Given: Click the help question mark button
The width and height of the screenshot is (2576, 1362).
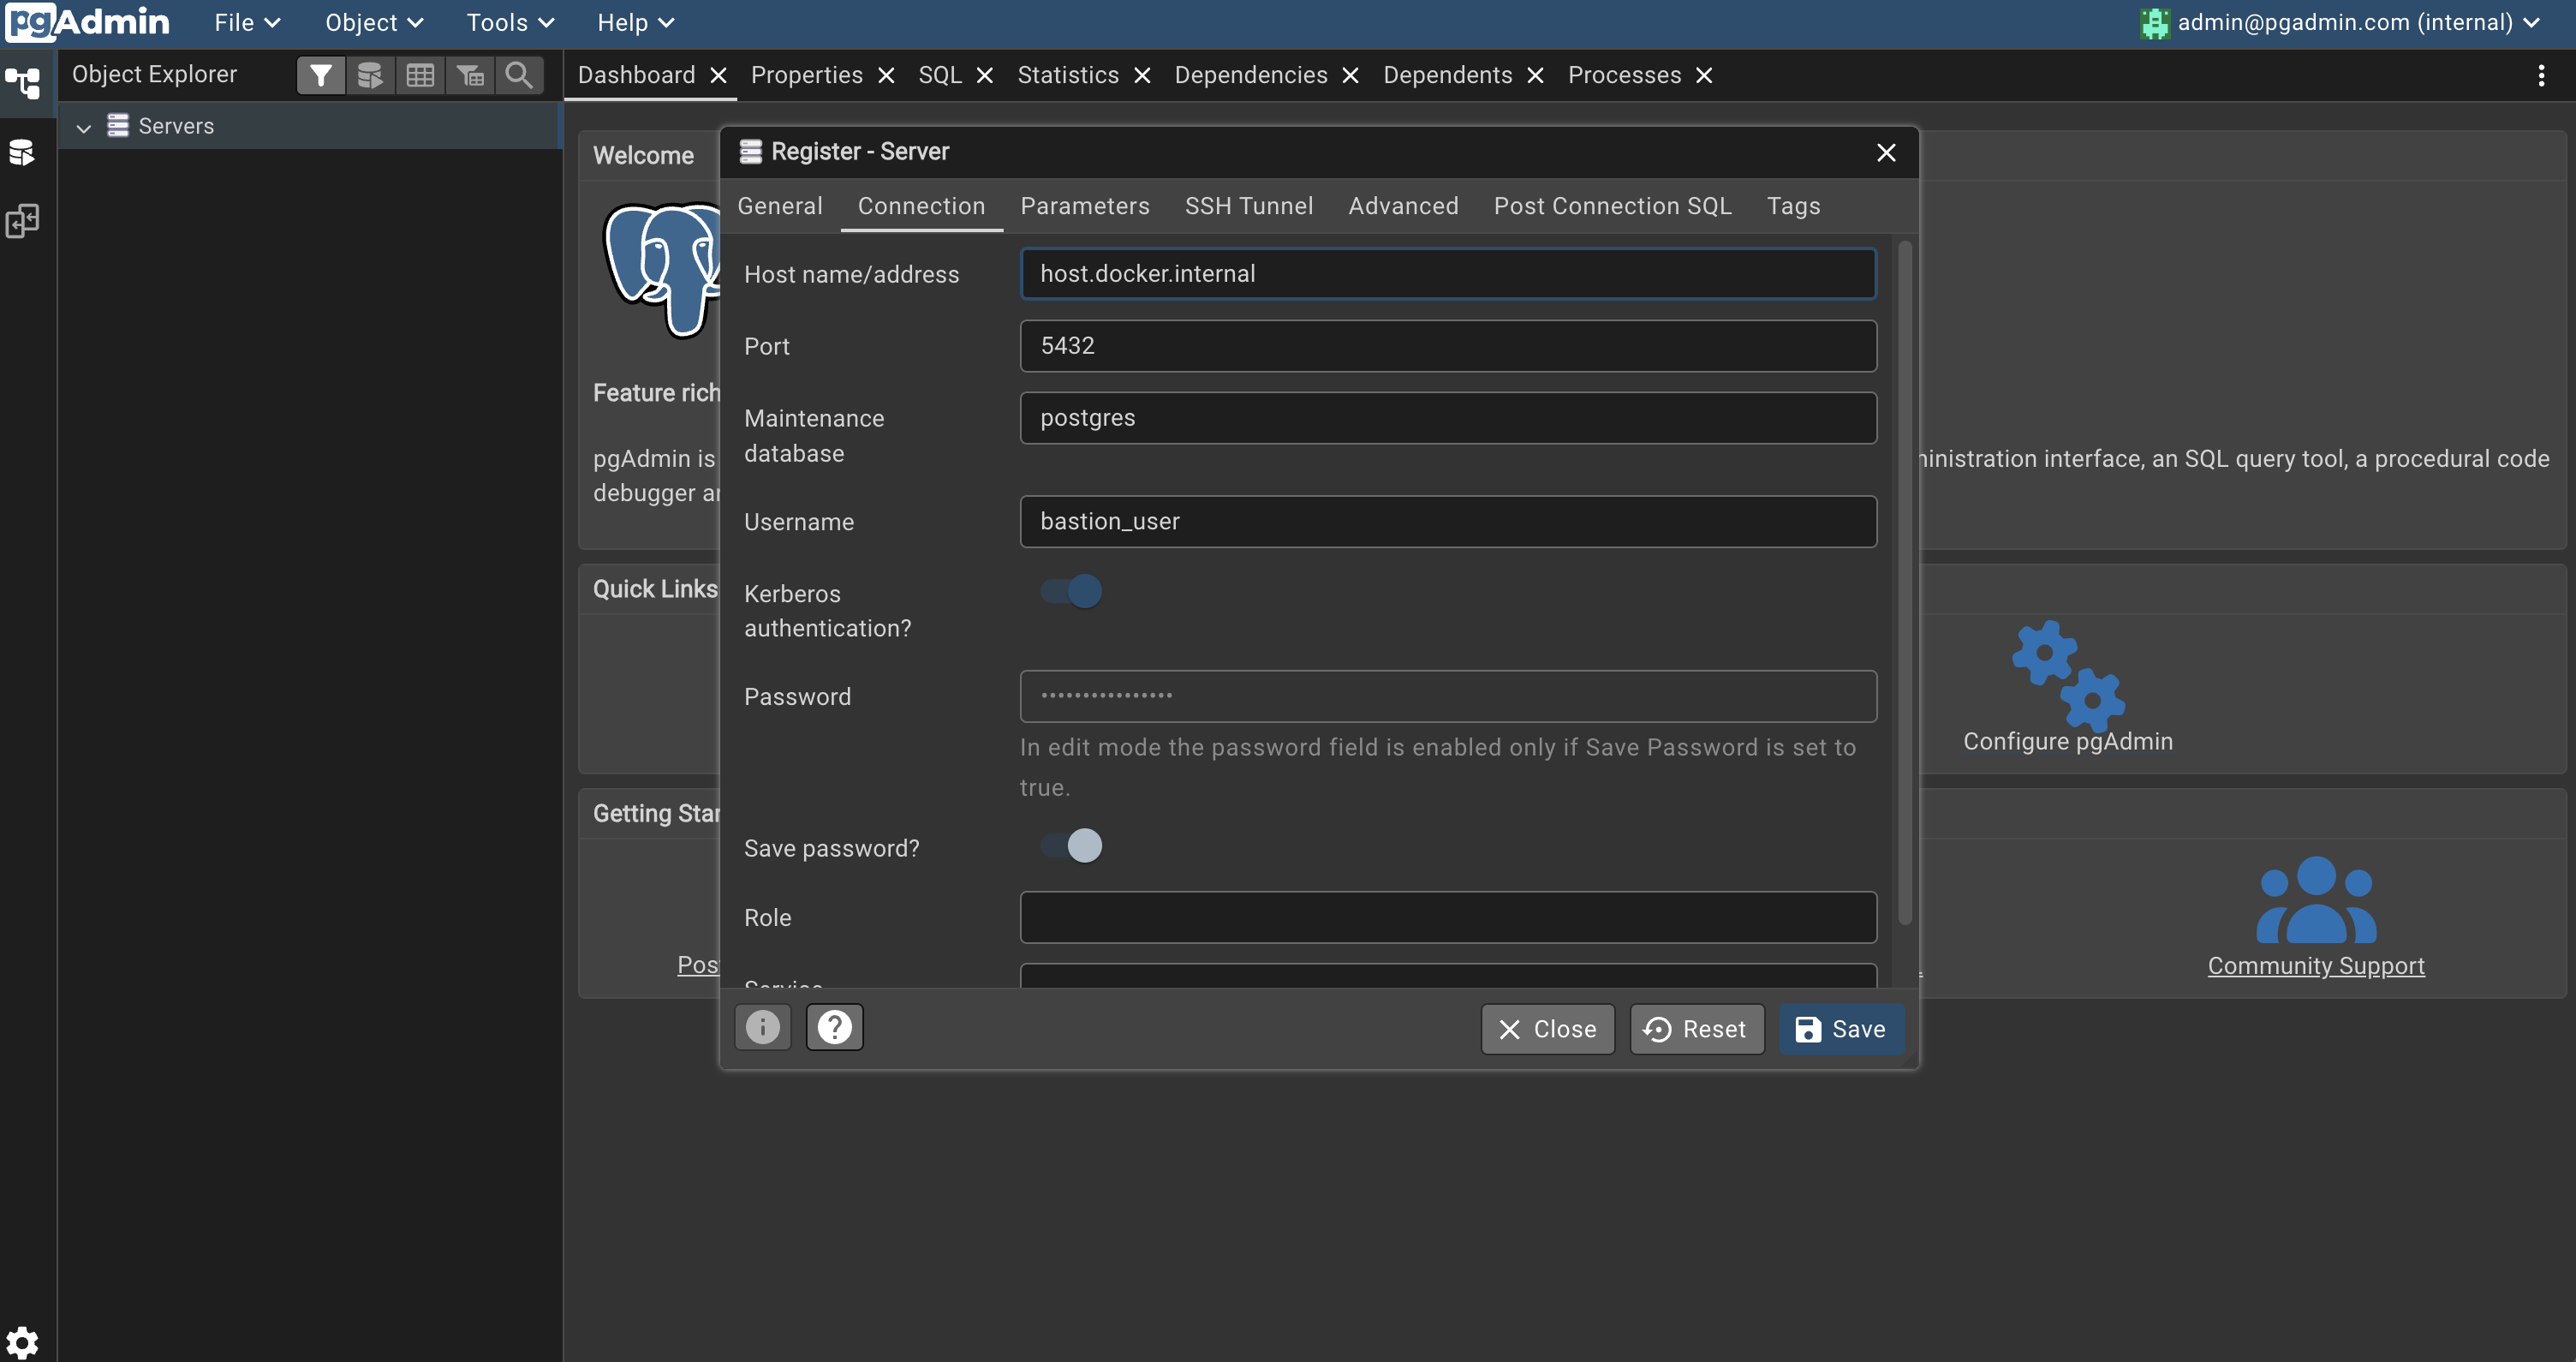Looking at the screenshot, I should click(835, 1028).
